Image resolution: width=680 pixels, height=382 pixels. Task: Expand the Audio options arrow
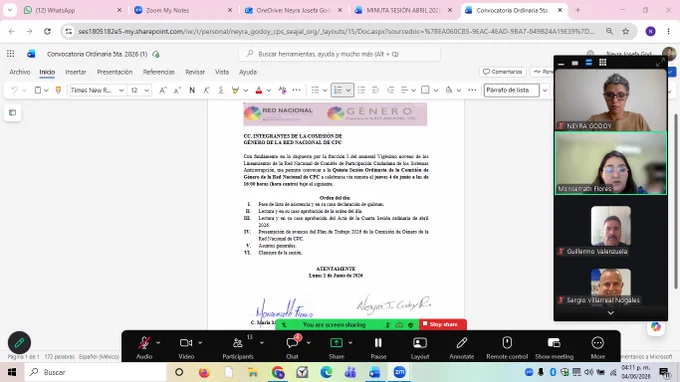point(158,343)
